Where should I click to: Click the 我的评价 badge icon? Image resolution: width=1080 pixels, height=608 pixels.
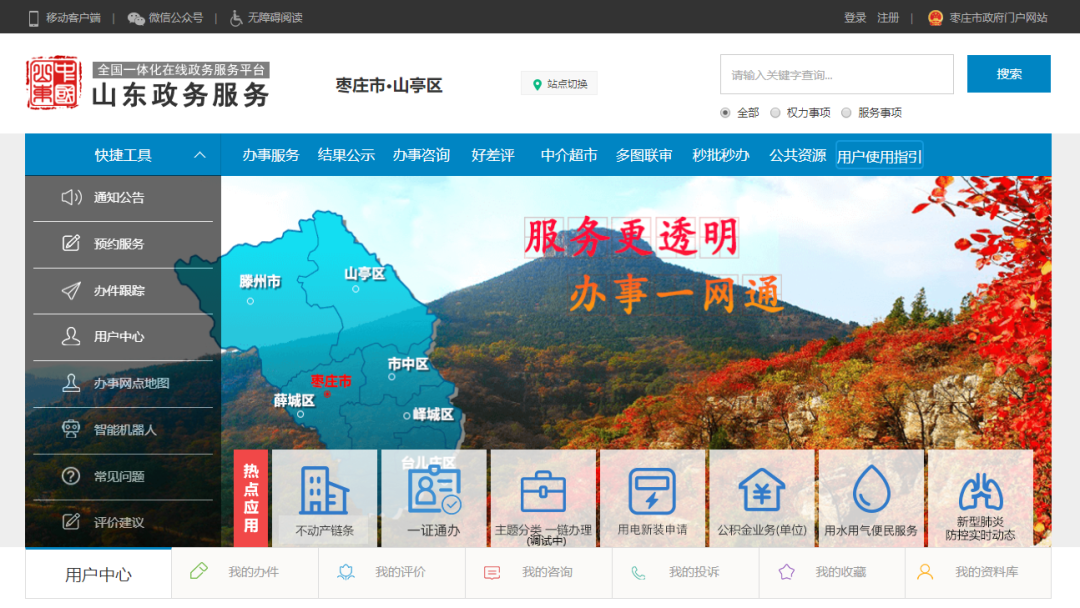pyautogui.click(x=346, y=572)
